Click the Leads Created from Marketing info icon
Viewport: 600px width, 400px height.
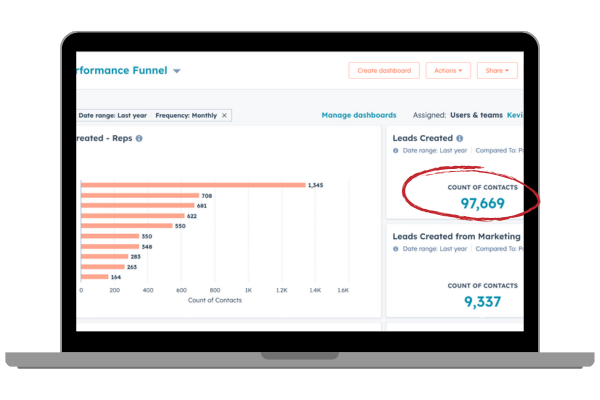pyautogui.click(x=396, y=249)
